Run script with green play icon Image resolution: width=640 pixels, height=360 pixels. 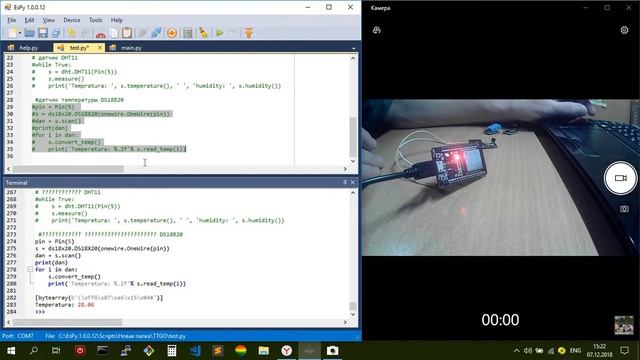[220, 33]
